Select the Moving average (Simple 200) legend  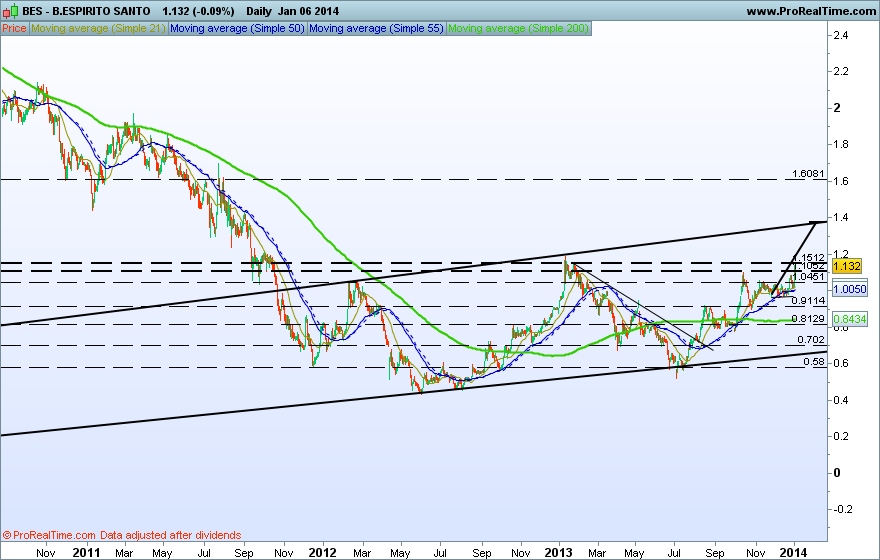pos(518,28)
